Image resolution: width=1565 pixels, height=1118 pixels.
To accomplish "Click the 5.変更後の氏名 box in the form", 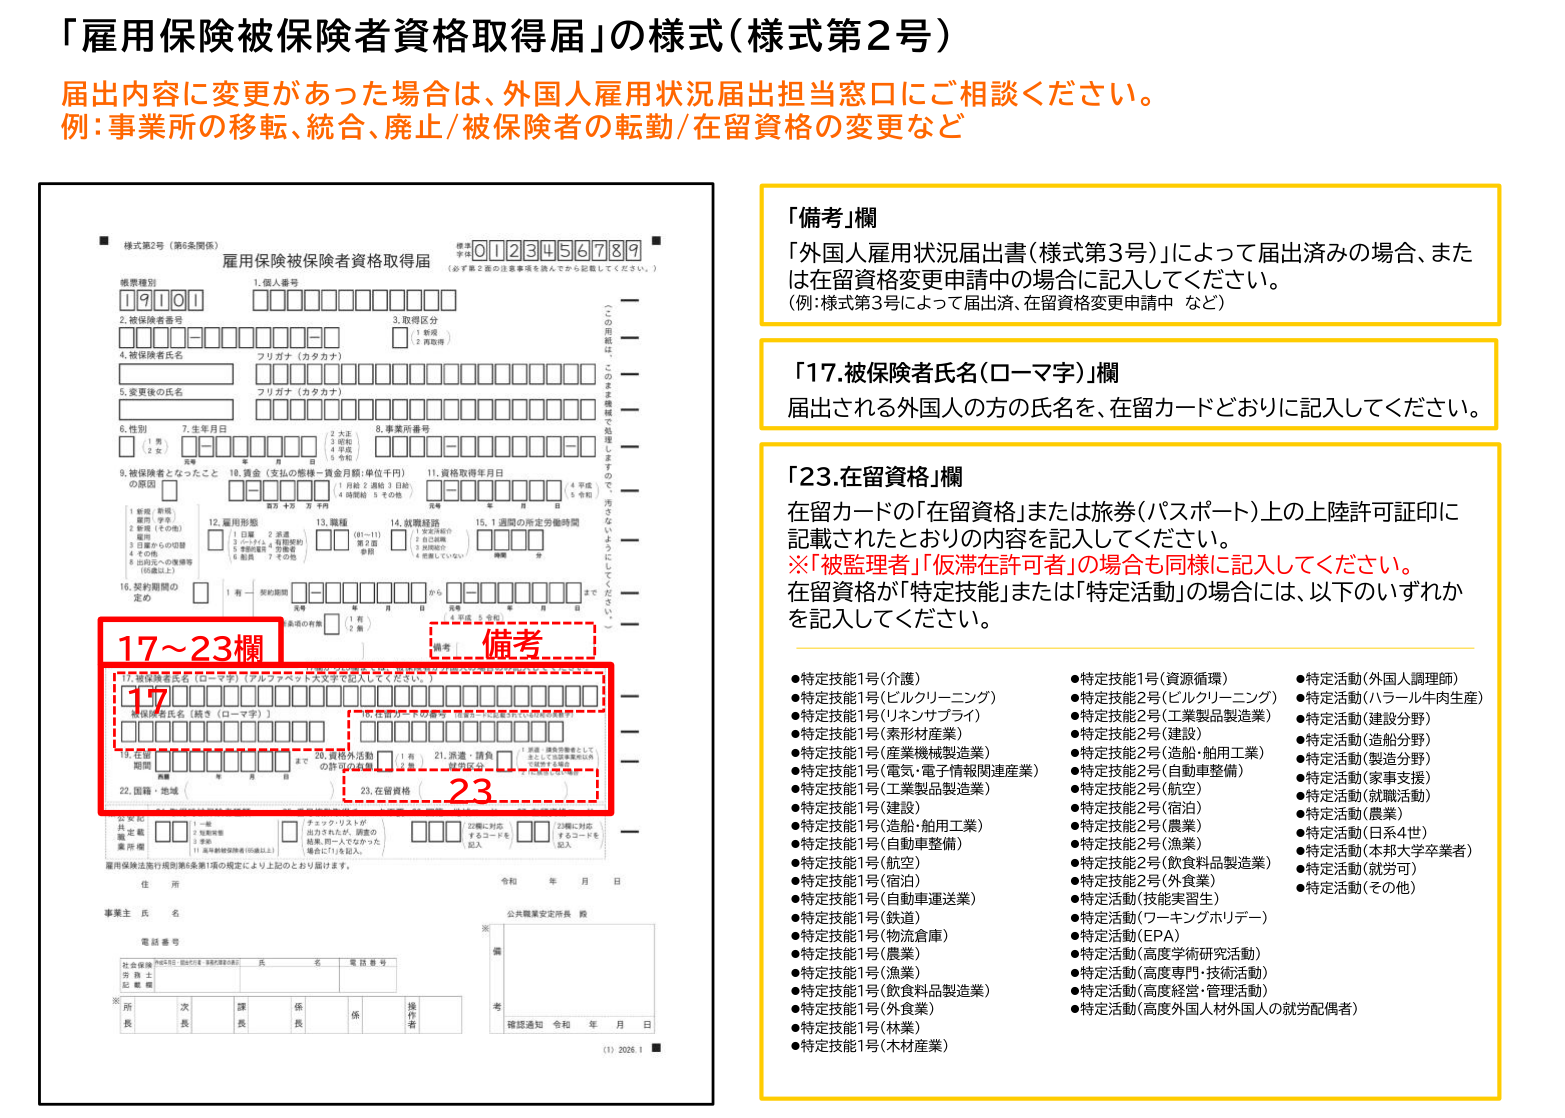I will tap(176, 409).
